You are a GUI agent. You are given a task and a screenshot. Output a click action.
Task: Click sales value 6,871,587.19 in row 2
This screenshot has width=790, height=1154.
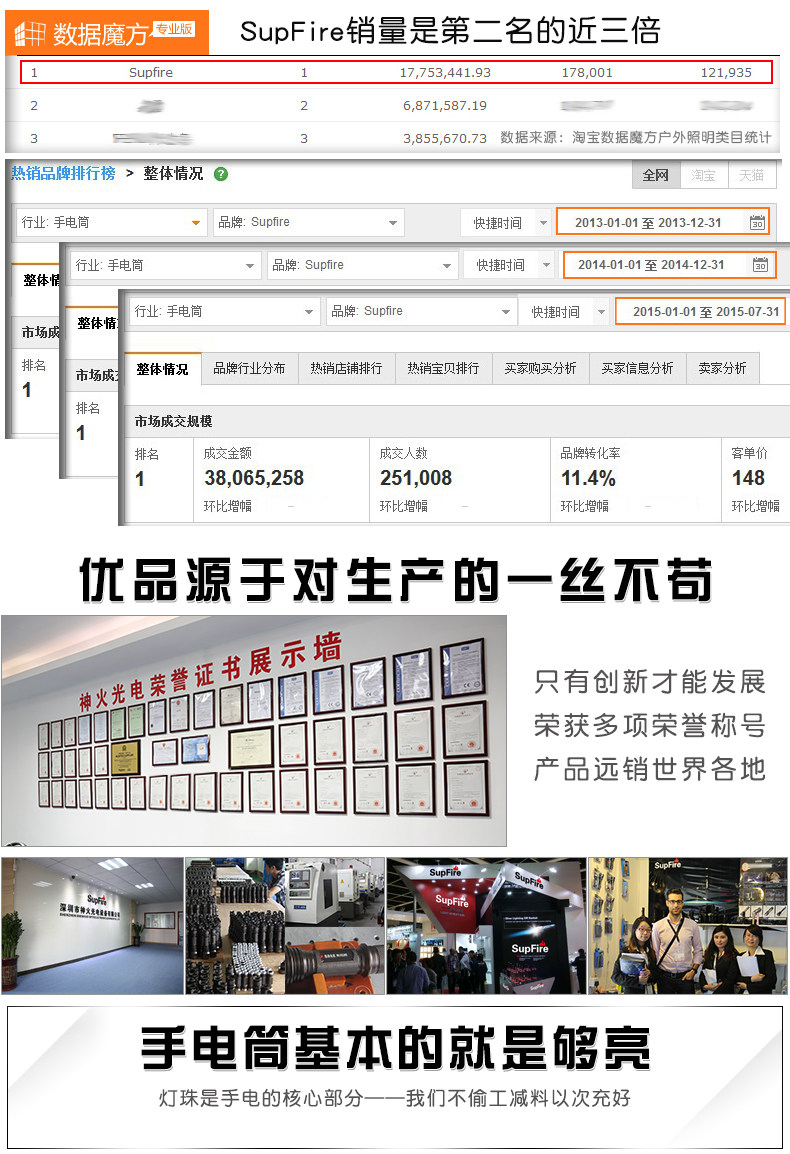coord(445,105)
